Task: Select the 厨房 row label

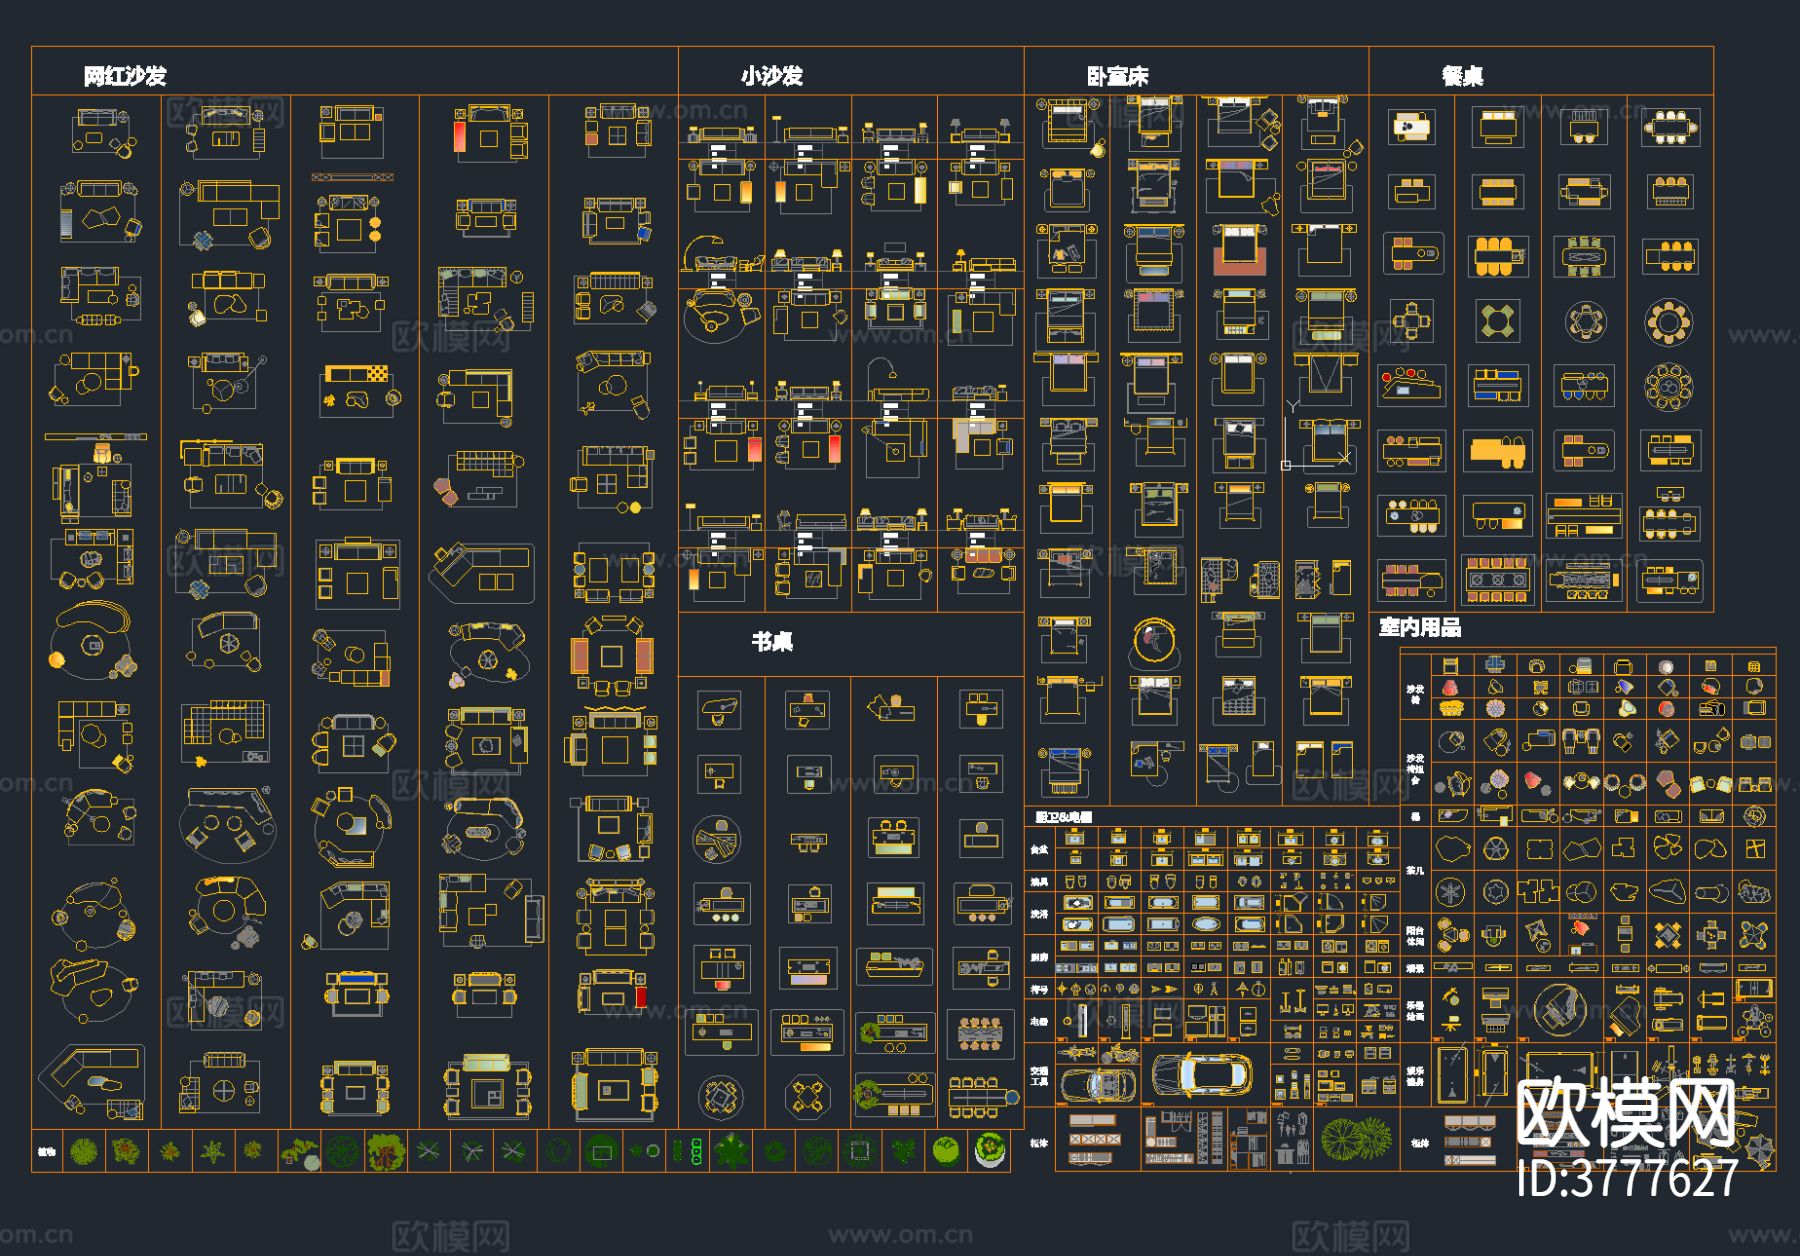Action: click(x=1039, y=957)
